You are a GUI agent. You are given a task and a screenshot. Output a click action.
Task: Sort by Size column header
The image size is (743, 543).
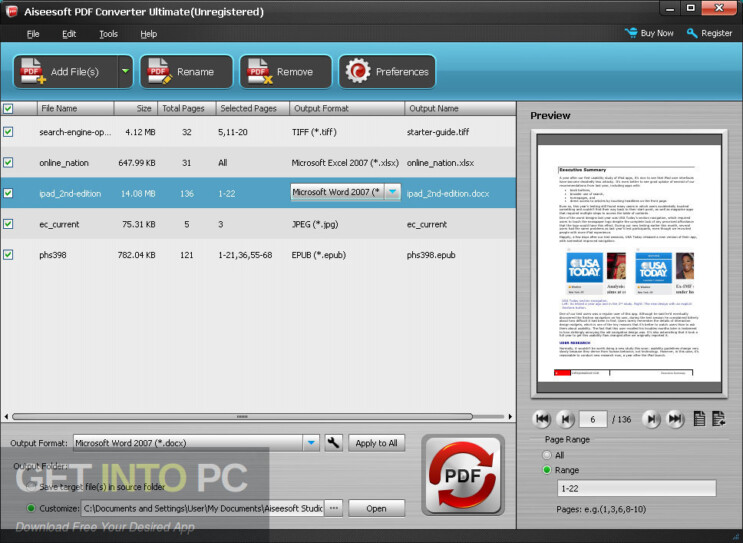pos(136,109)
